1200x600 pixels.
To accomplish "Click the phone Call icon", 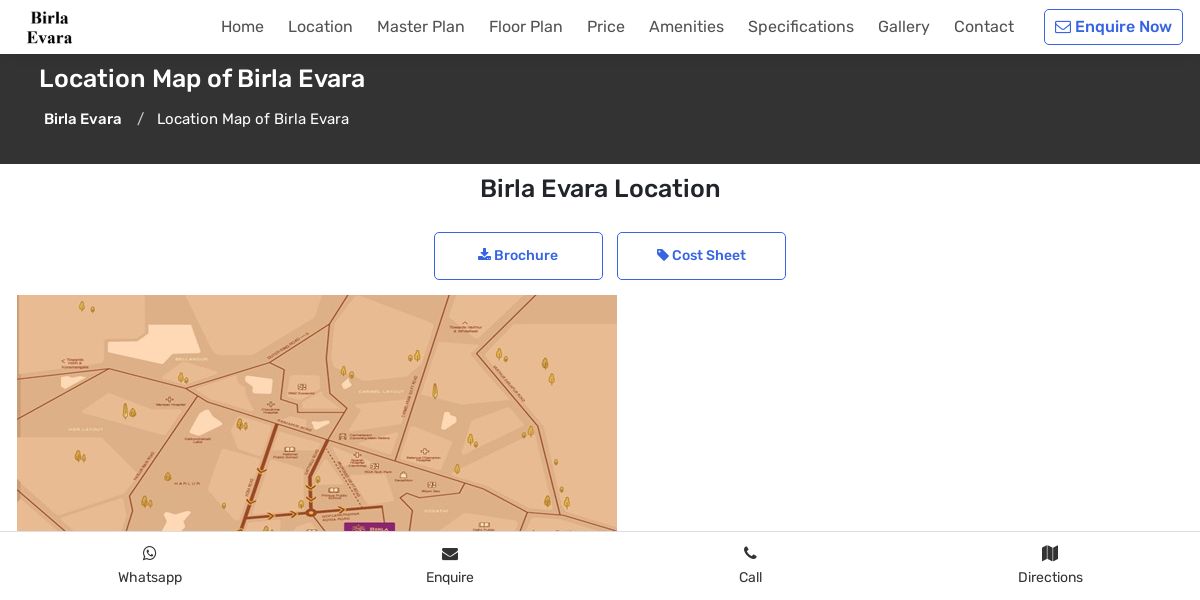I will (x=750, y=553).
